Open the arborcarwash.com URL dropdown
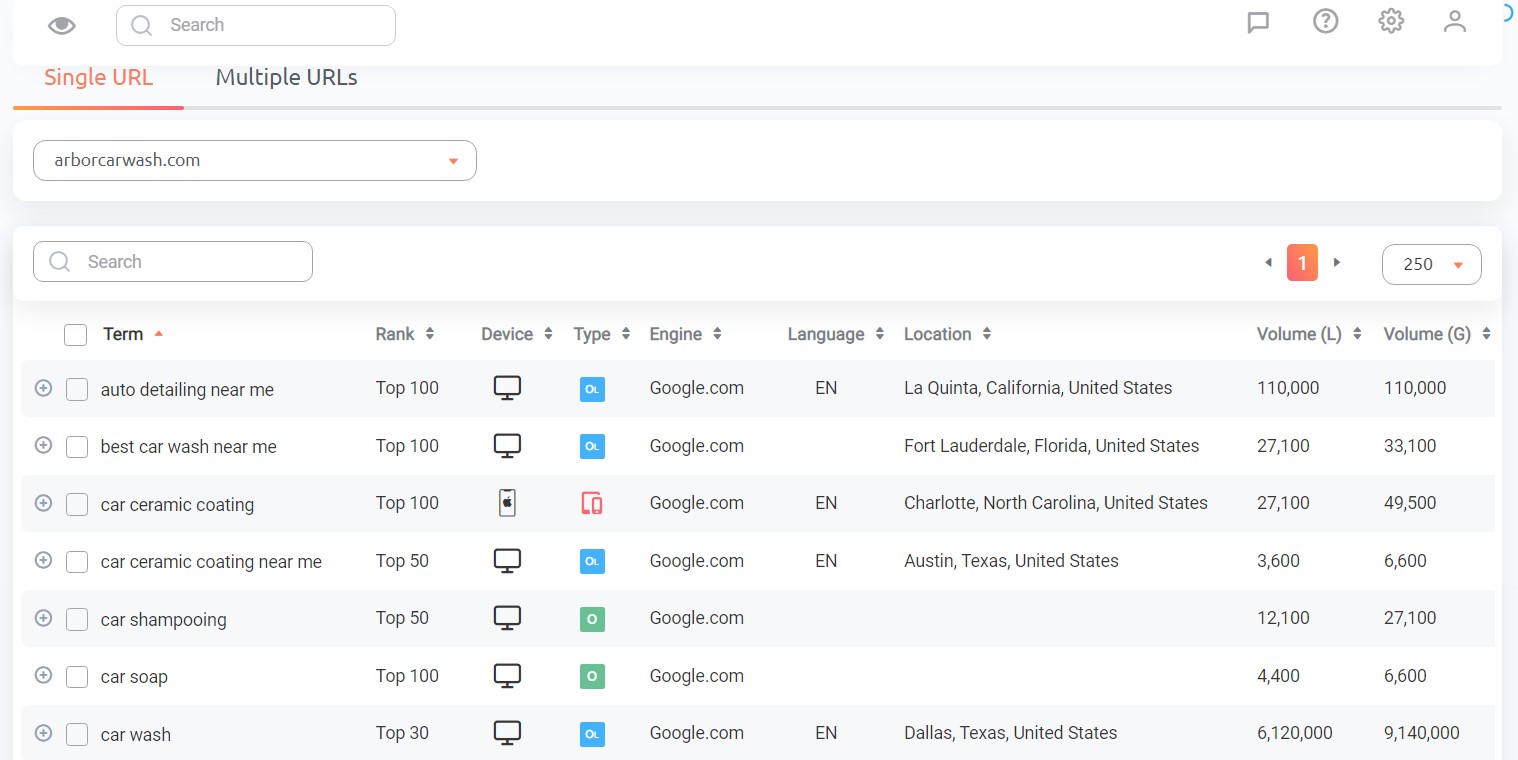The height and width of the screenshot is (760, 1518). (x=255, y=160)
